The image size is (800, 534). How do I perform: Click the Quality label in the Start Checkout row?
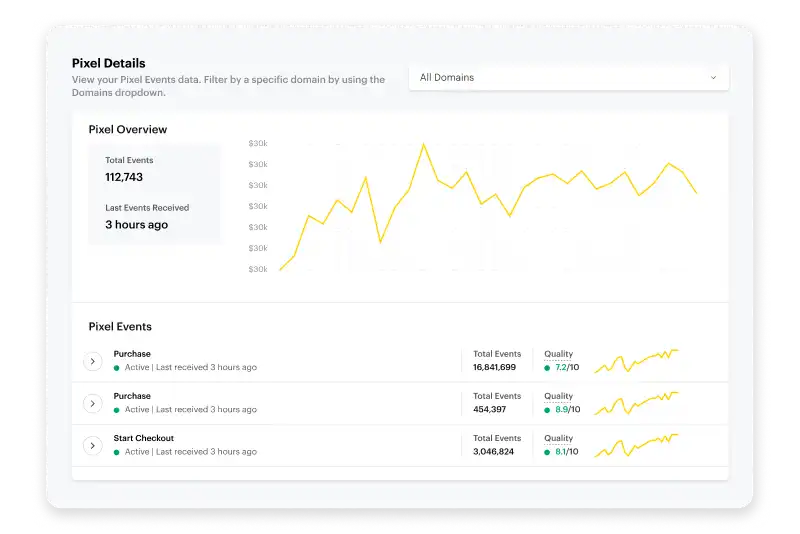pos(558,438)
